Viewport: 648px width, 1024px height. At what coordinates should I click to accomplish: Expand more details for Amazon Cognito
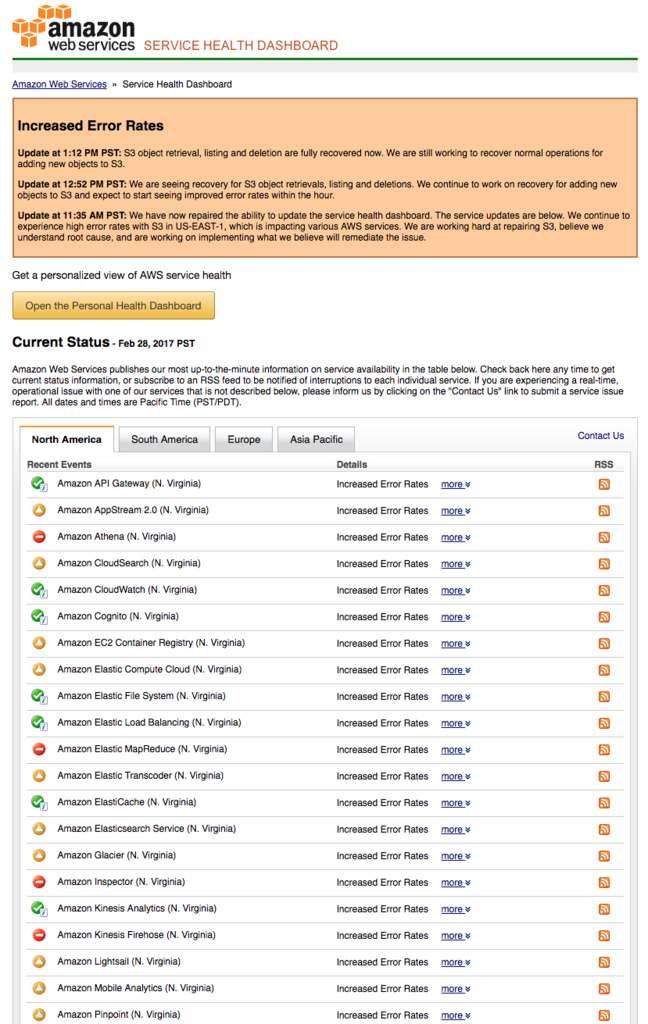click(455, 617)
